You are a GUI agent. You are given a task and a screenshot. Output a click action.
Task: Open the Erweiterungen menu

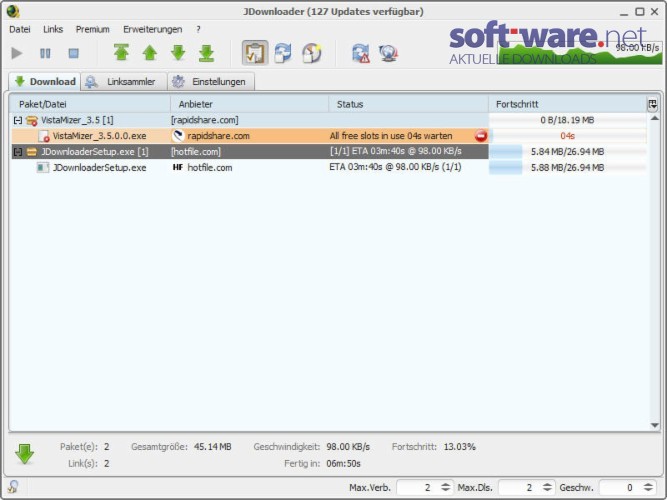click(153, 29)
